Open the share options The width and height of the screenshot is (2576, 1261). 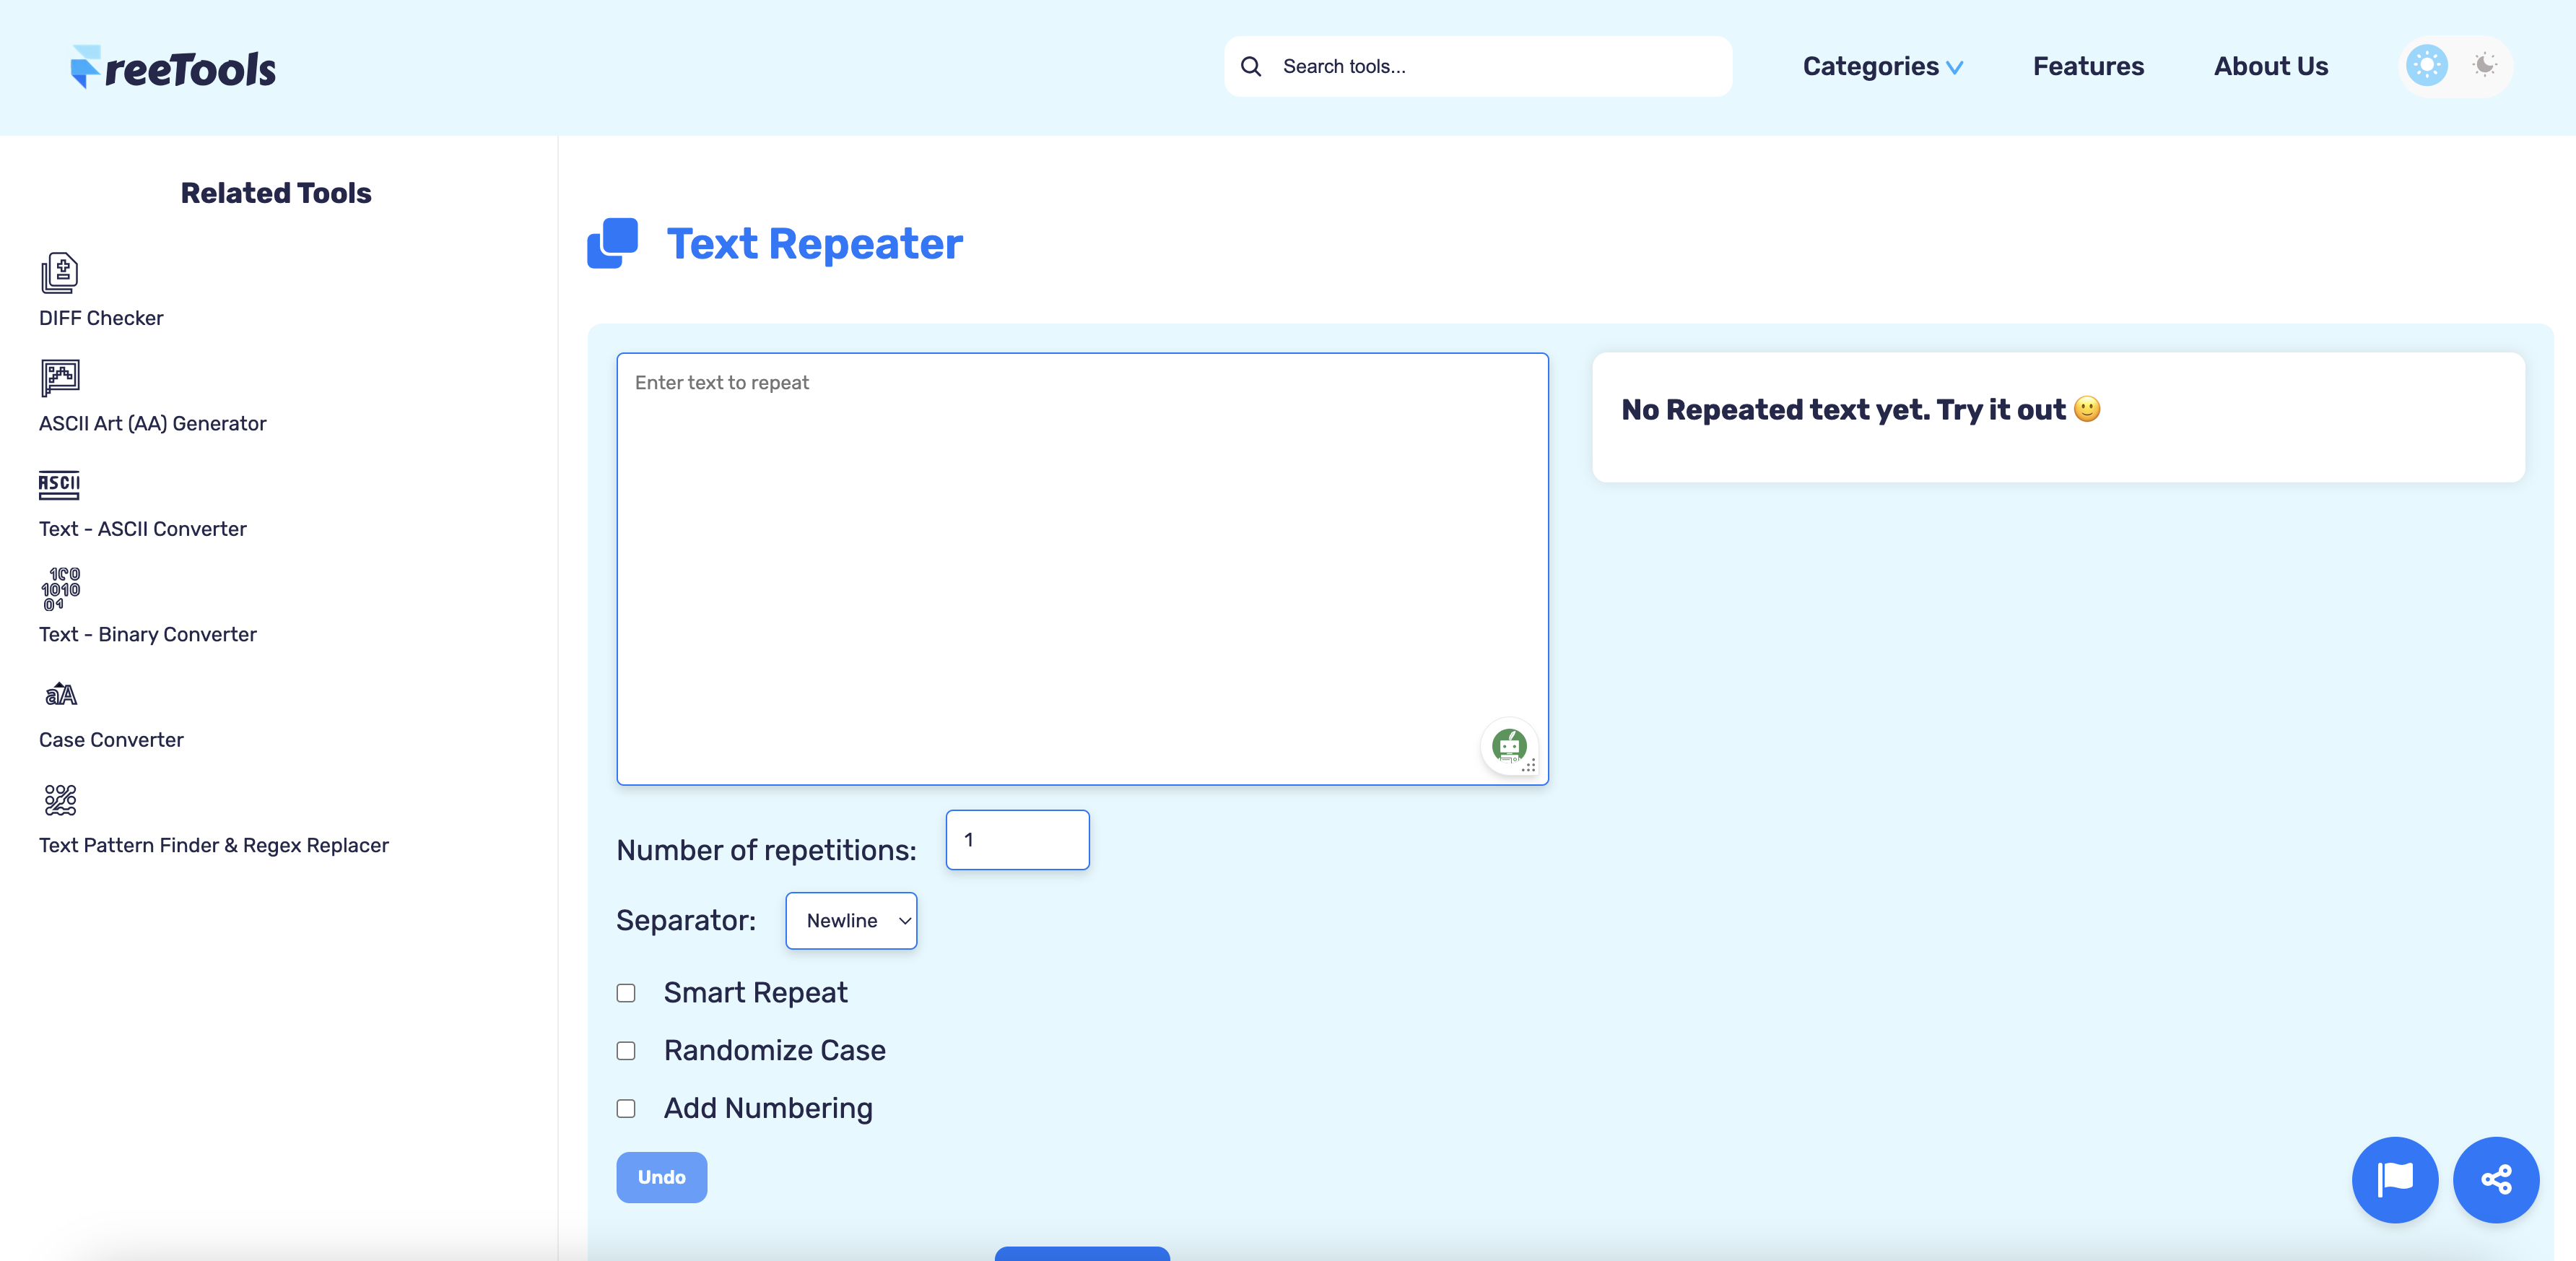(x=2497, y=1180)
